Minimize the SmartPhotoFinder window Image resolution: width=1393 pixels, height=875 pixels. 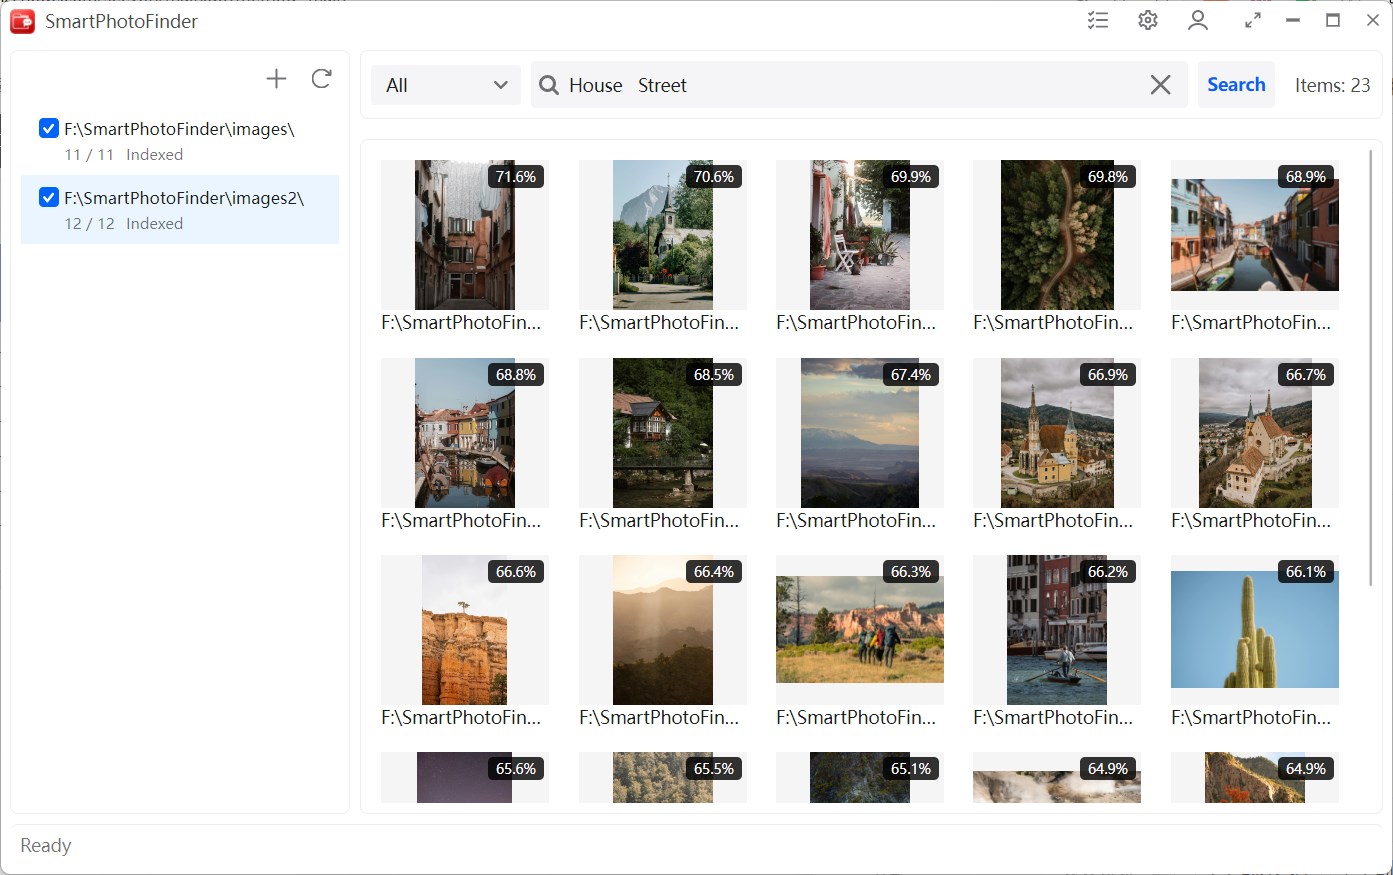tap(1293, 20)
